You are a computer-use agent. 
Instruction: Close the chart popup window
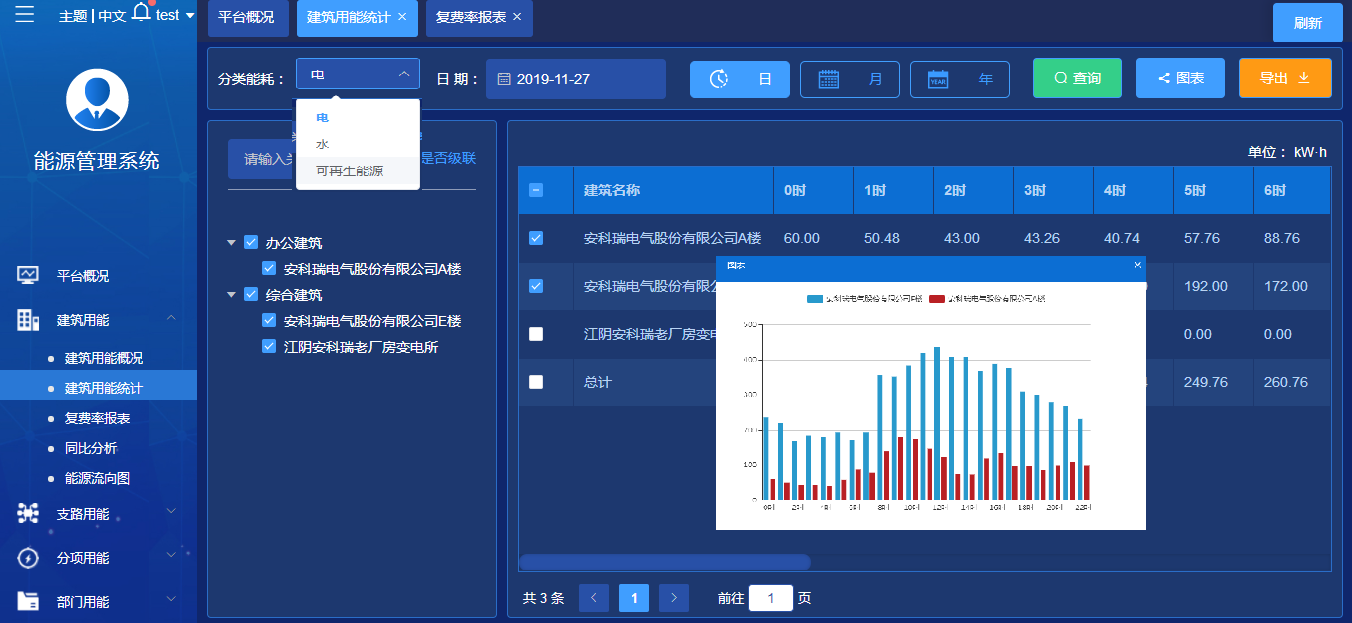coord(1137,265)
